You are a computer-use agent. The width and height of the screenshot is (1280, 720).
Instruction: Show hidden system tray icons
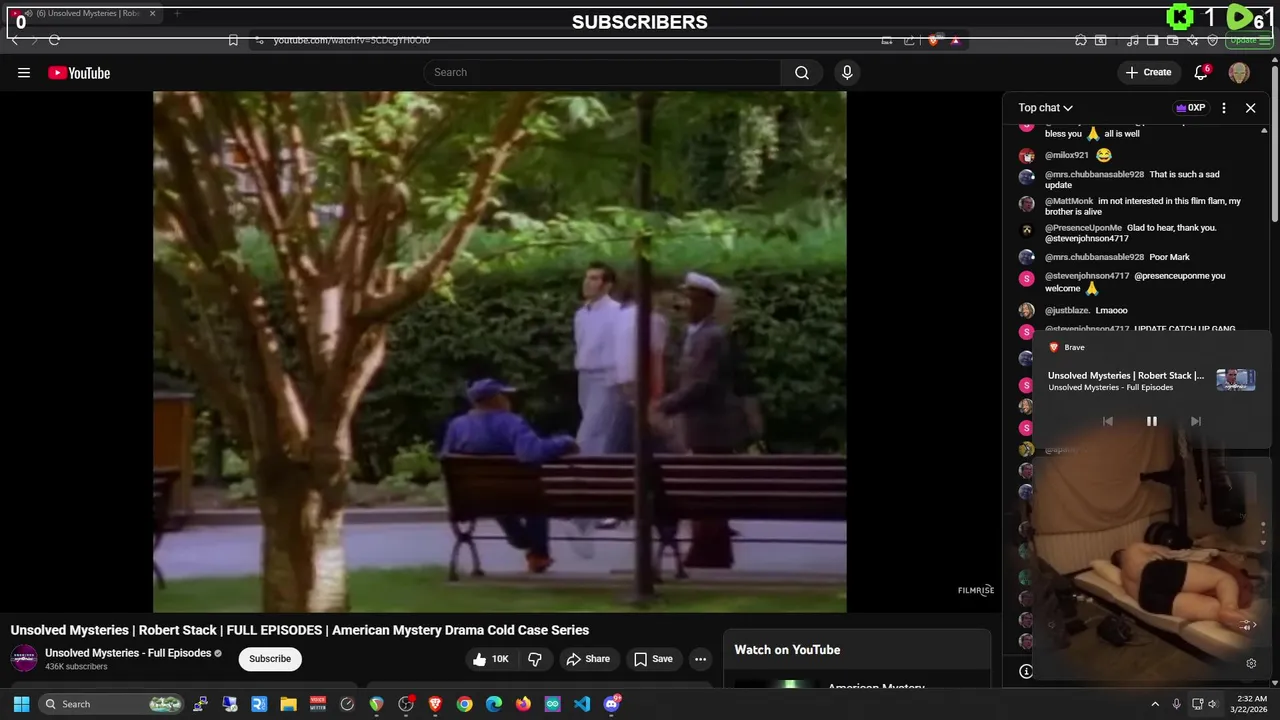click(x=1155, y=704)
